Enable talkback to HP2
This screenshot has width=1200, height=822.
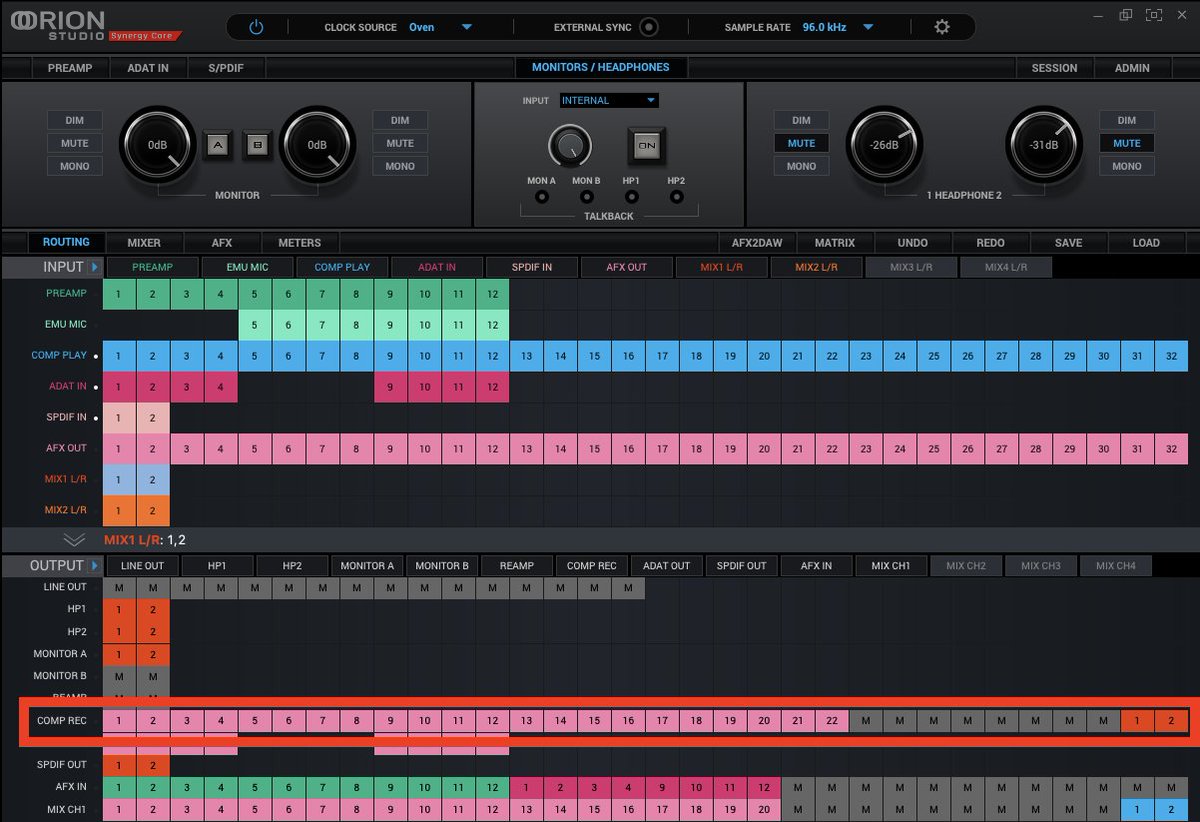676,197
